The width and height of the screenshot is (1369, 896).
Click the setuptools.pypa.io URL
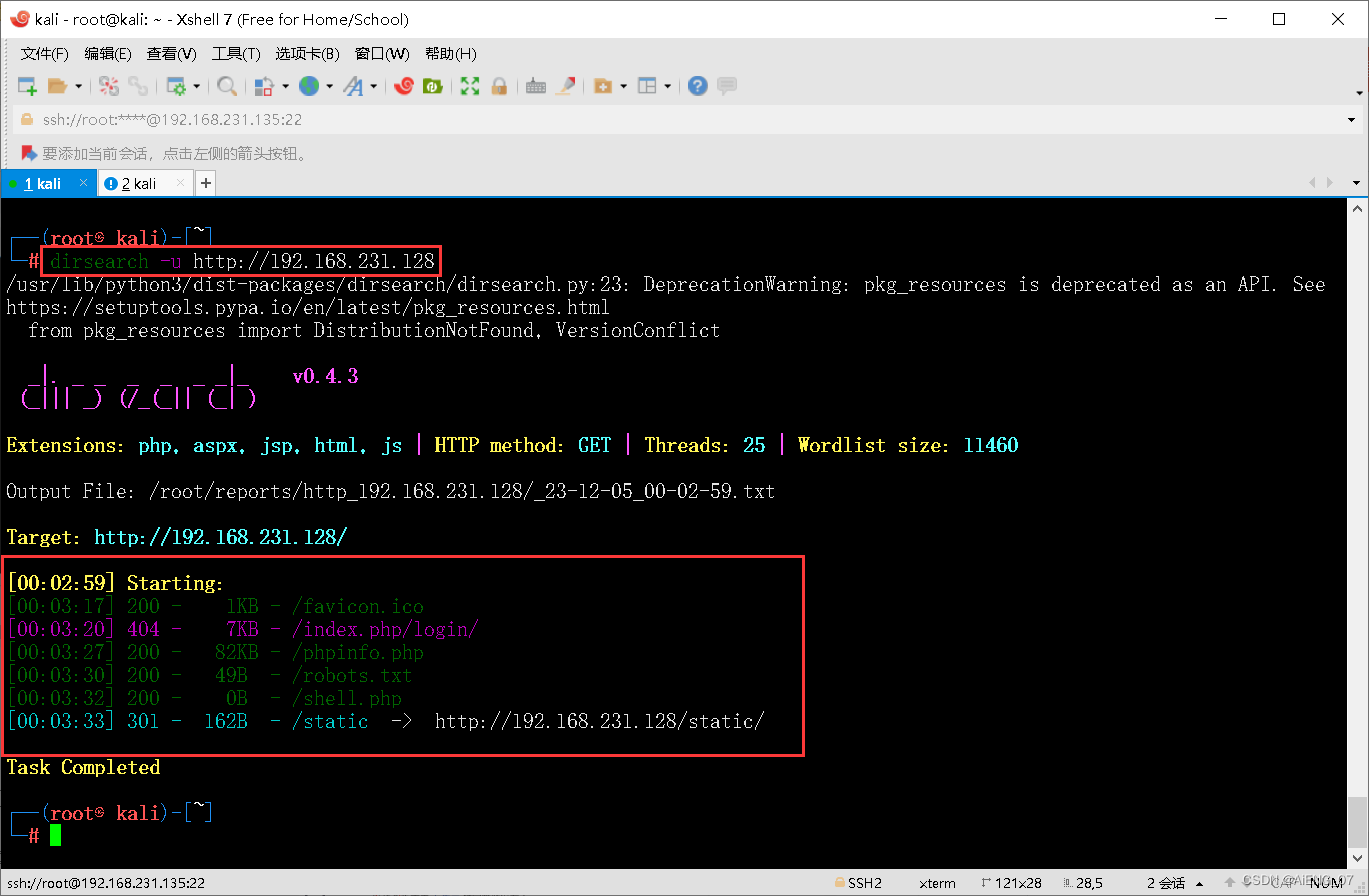308,307
